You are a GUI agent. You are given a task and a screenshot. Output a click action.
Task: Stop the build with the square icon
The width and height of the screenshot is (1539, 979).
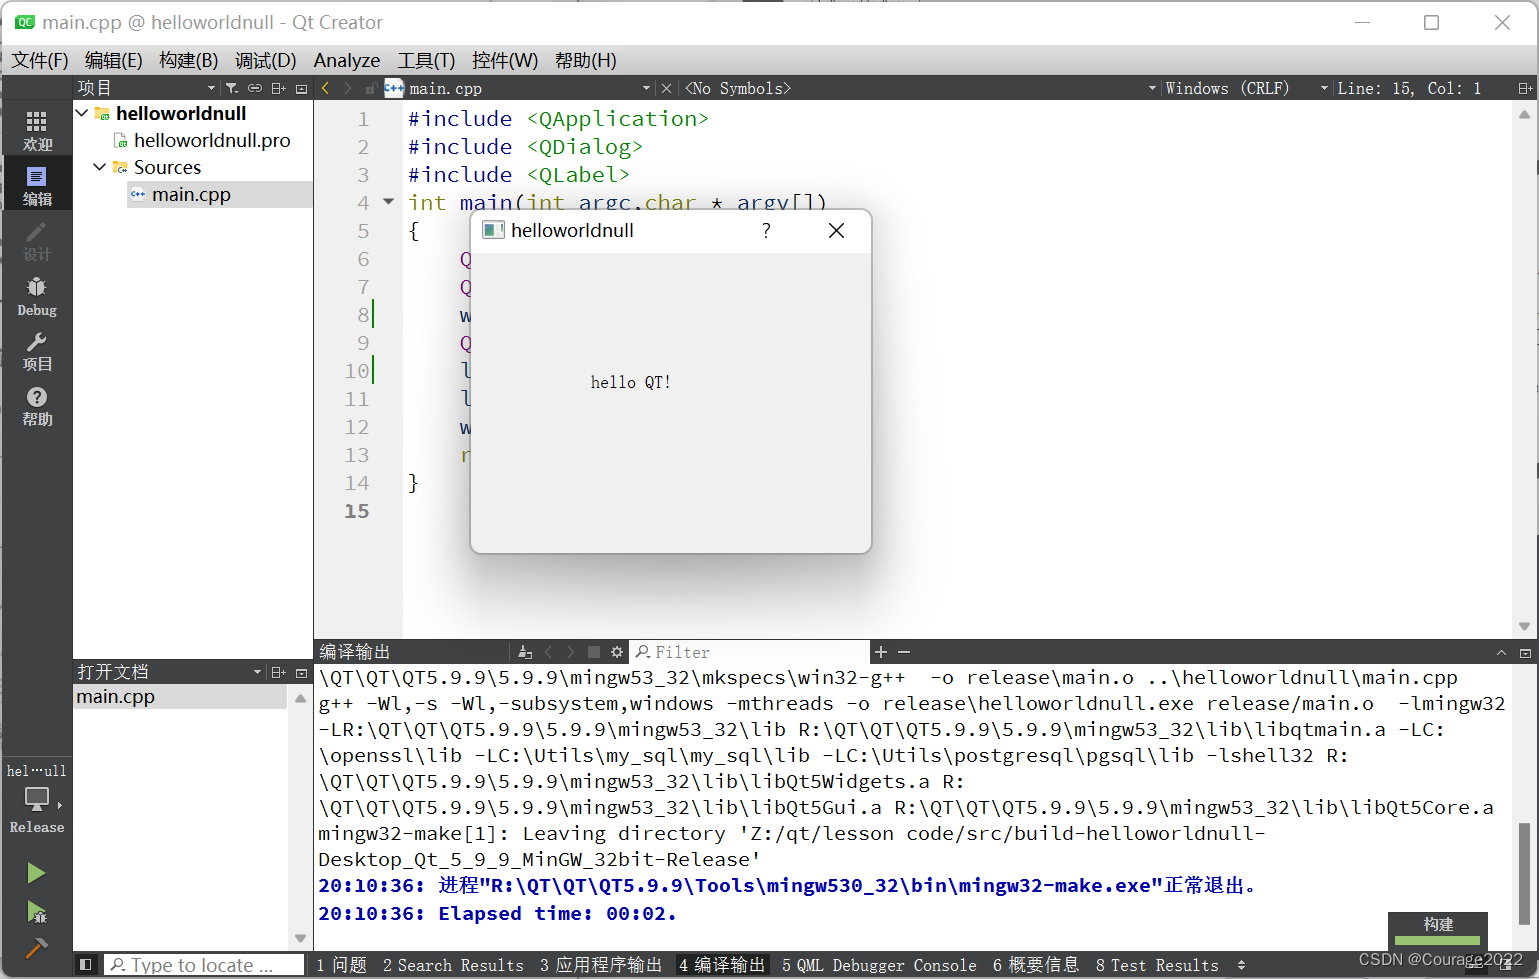pos(594,652)
